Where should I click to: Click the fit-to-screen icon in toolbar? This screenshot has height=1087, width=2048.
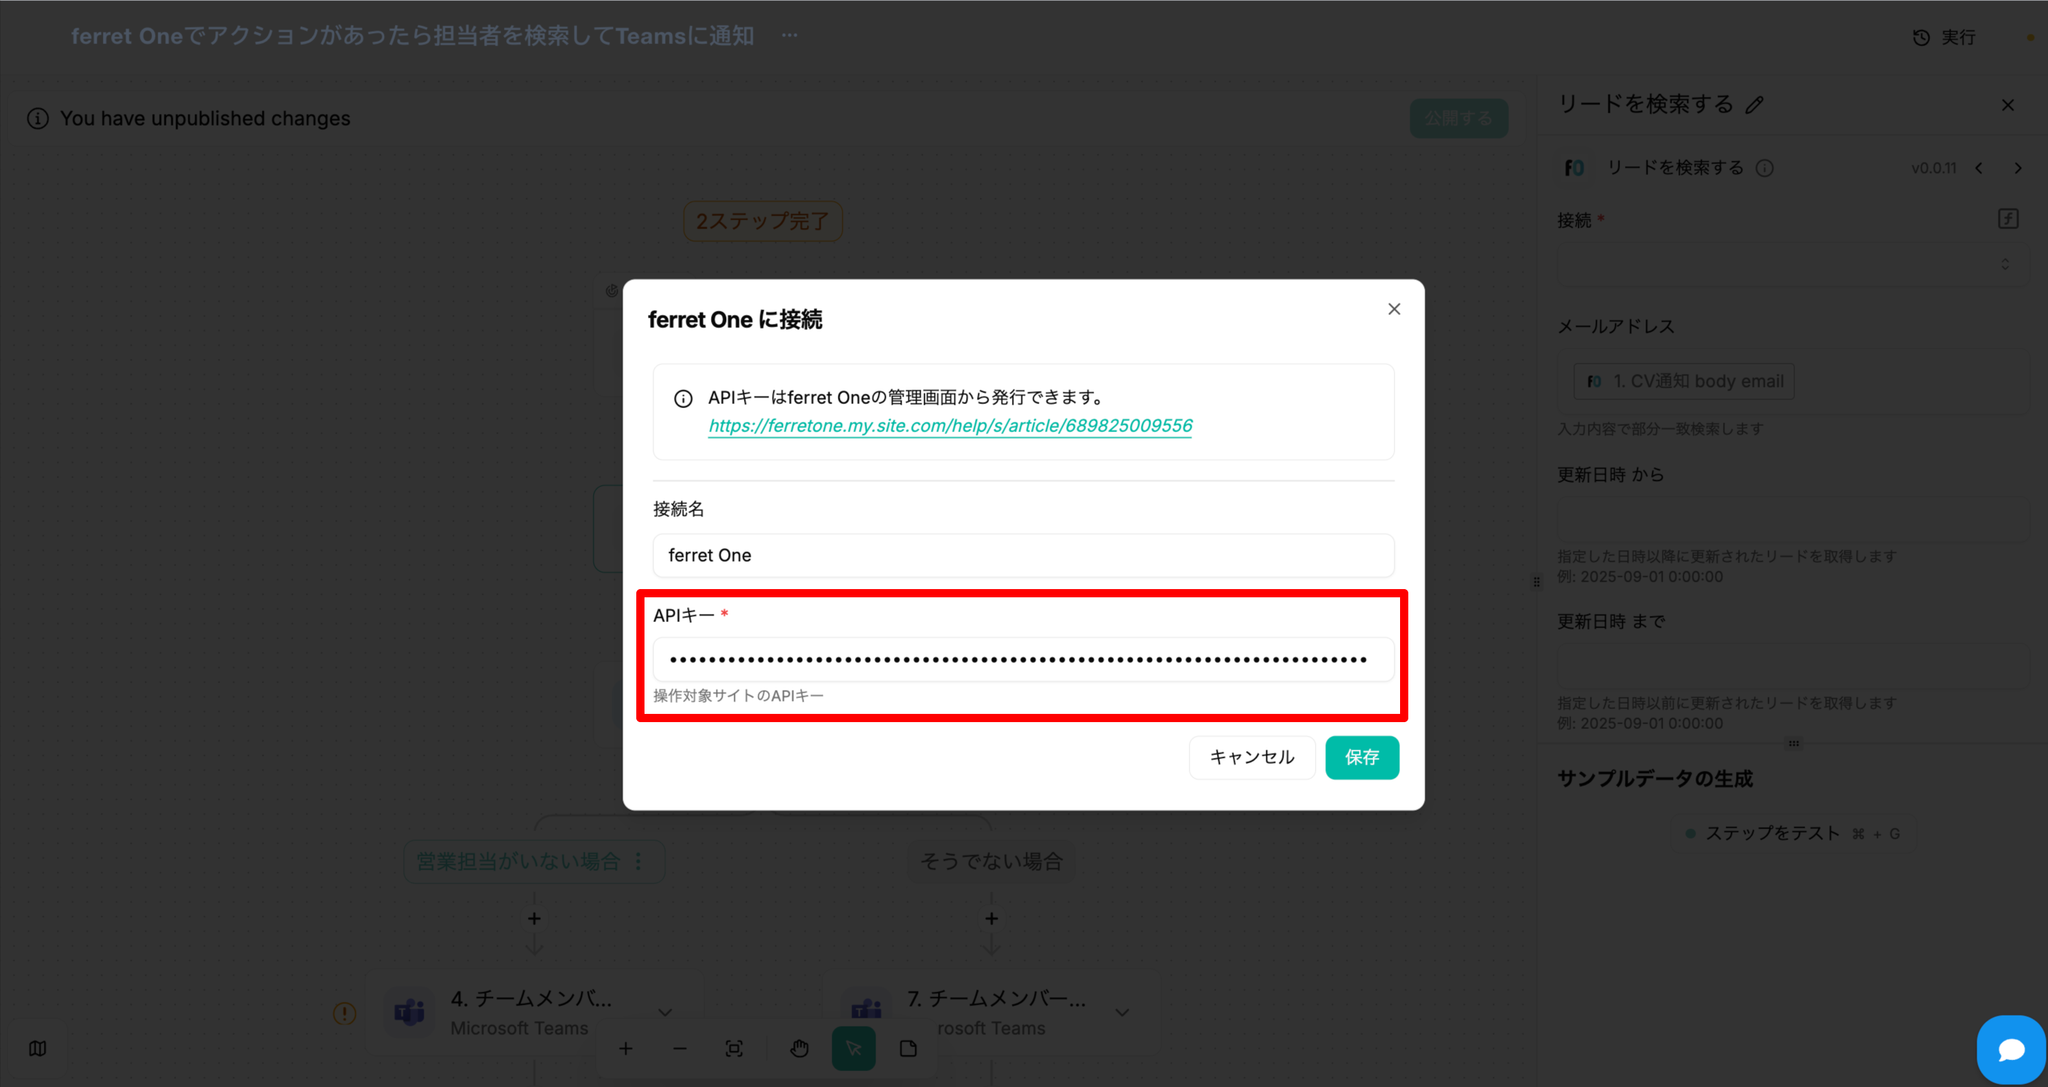coord(734,1048)
